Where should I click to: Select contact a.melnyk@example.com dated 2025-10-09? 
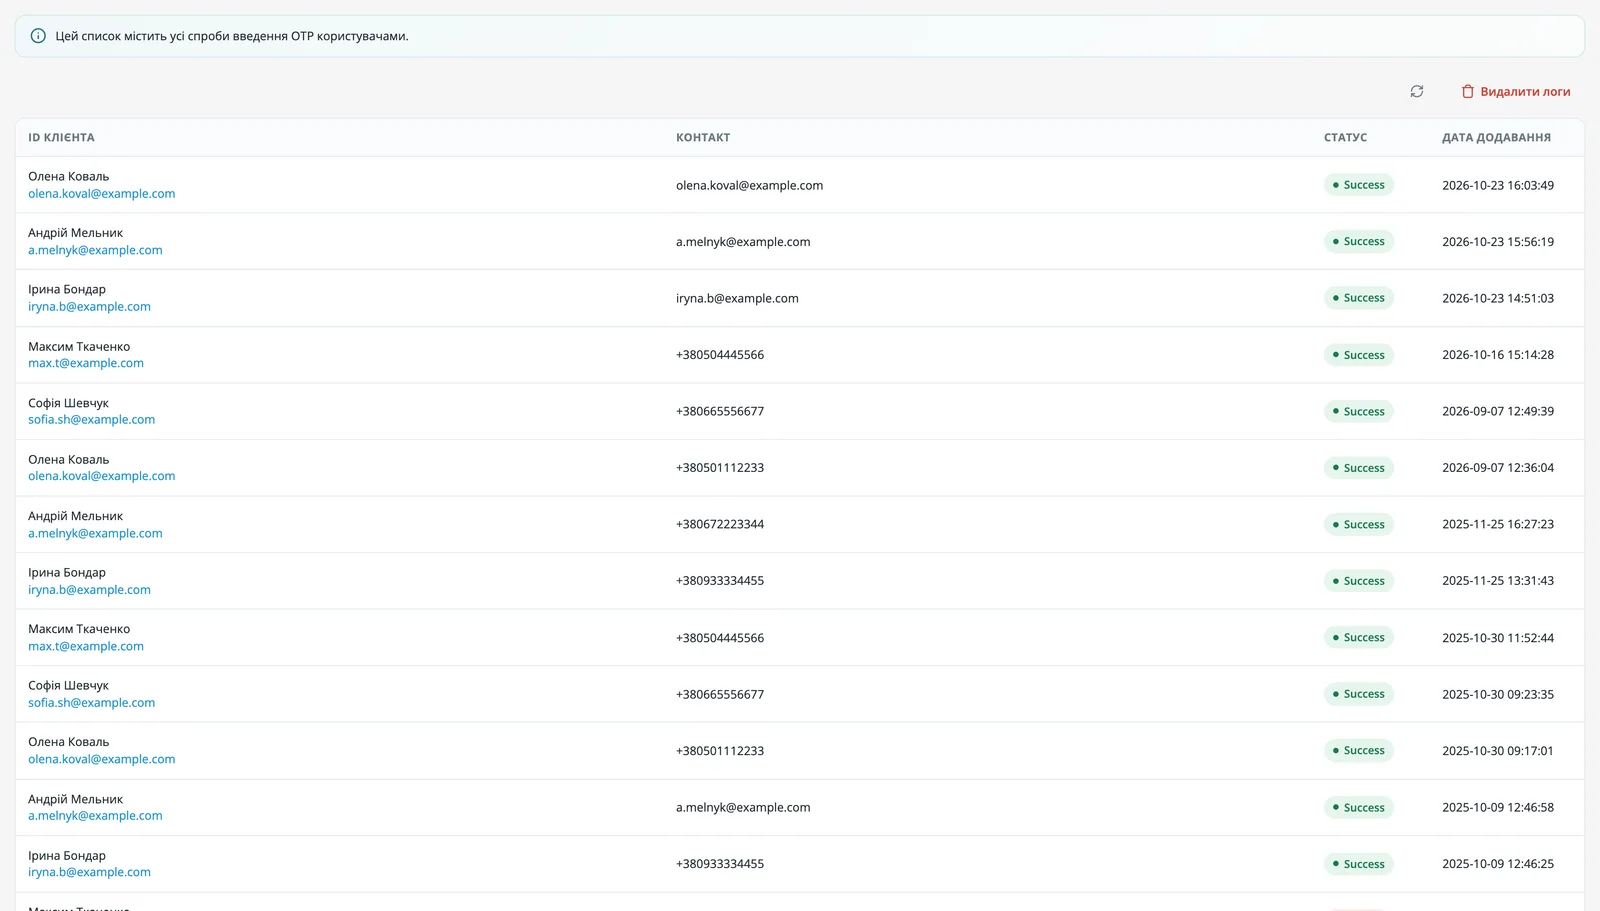[743, 807]
